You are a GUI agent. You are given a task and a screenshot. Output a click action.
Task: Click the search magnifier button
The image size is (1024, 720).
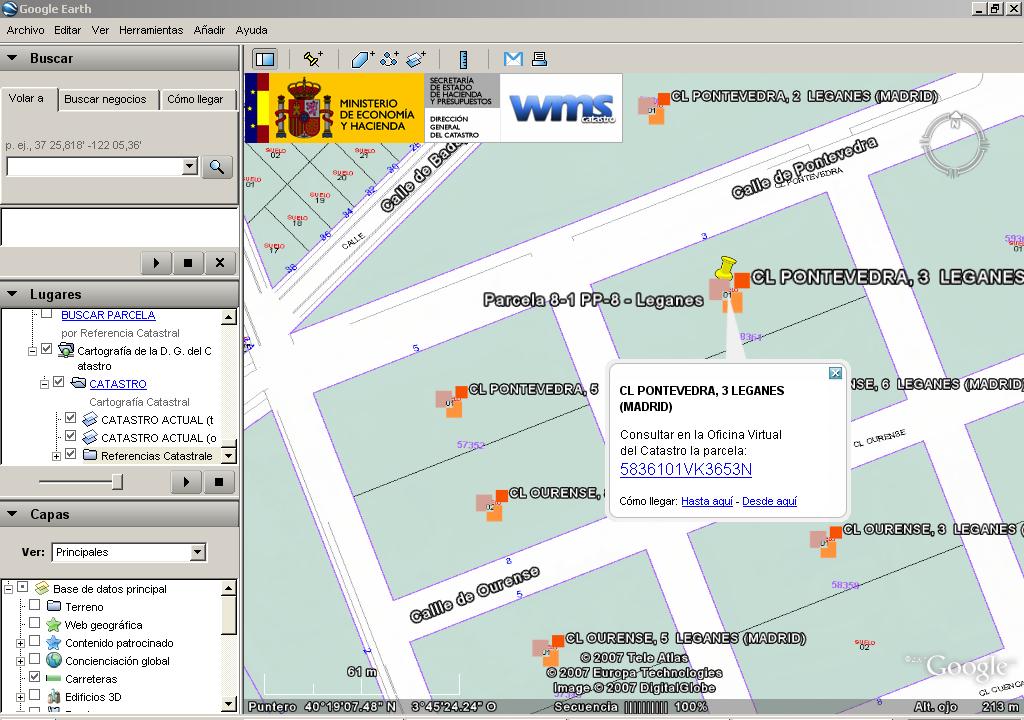pos(217,167)
